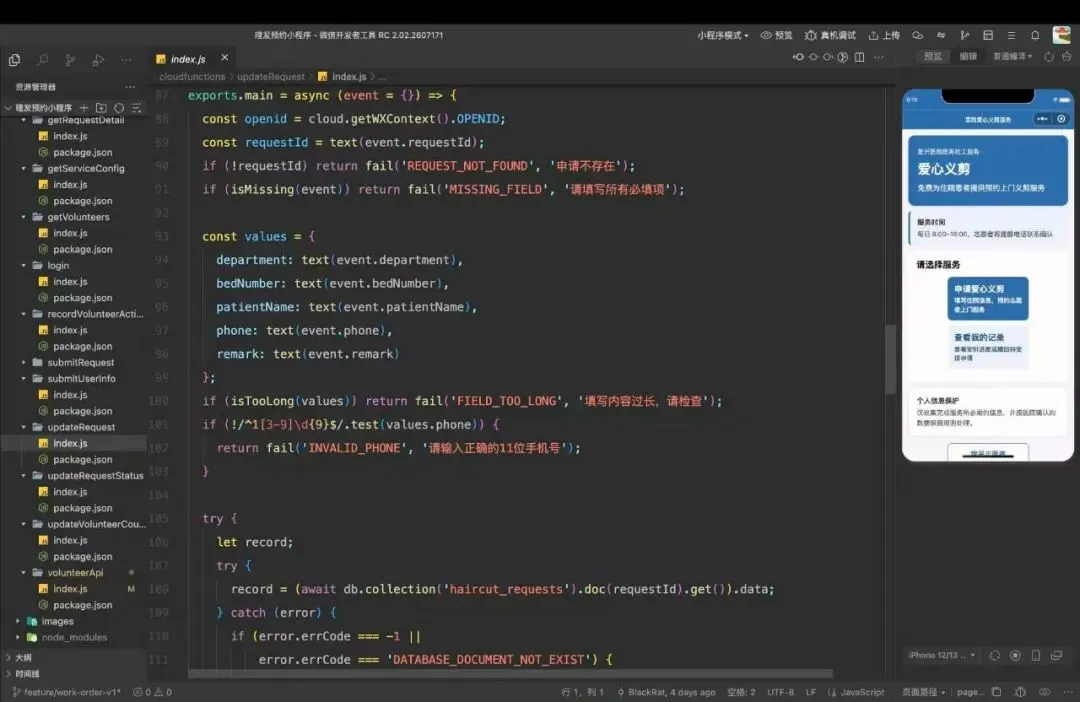
Task: Click the editor horizontal scrollbar
Action: pyautogui.click(x=510, y=673)
